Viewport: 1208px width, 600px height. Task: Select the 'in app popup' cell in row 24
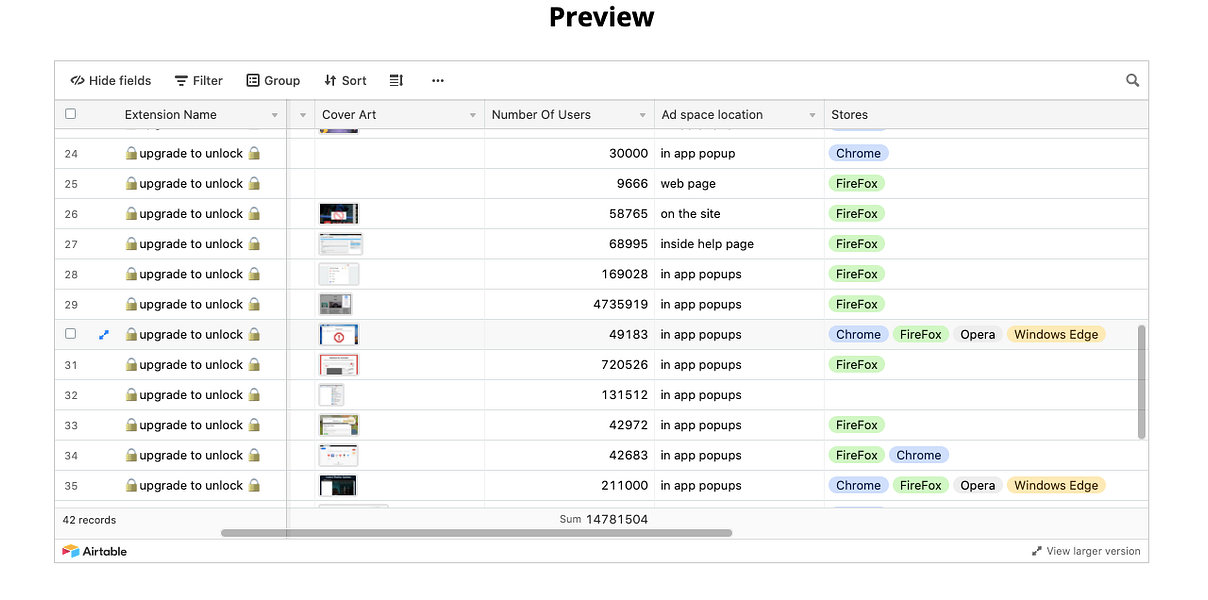[x=739, y=153]
